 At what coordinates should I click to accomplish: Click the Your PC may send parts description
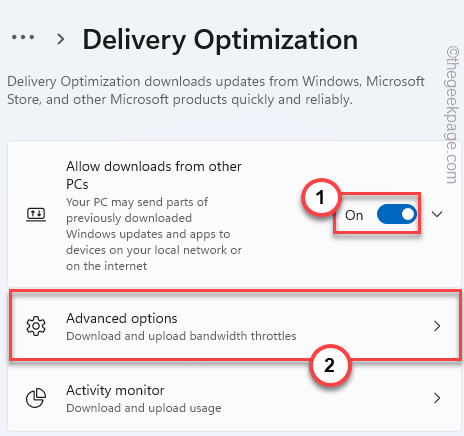[x=154, y=234]
